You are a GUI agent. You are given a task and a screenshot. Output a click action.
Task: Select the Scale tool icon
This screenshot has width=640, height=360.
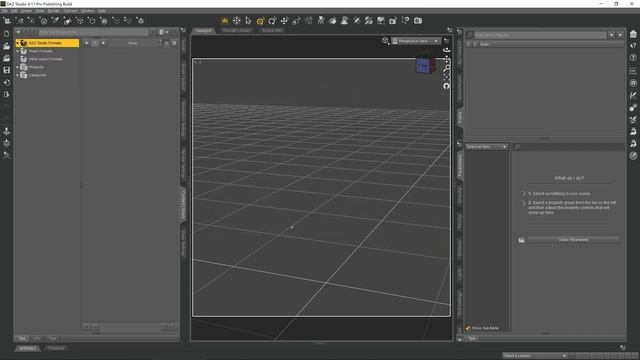click(297, 20)
